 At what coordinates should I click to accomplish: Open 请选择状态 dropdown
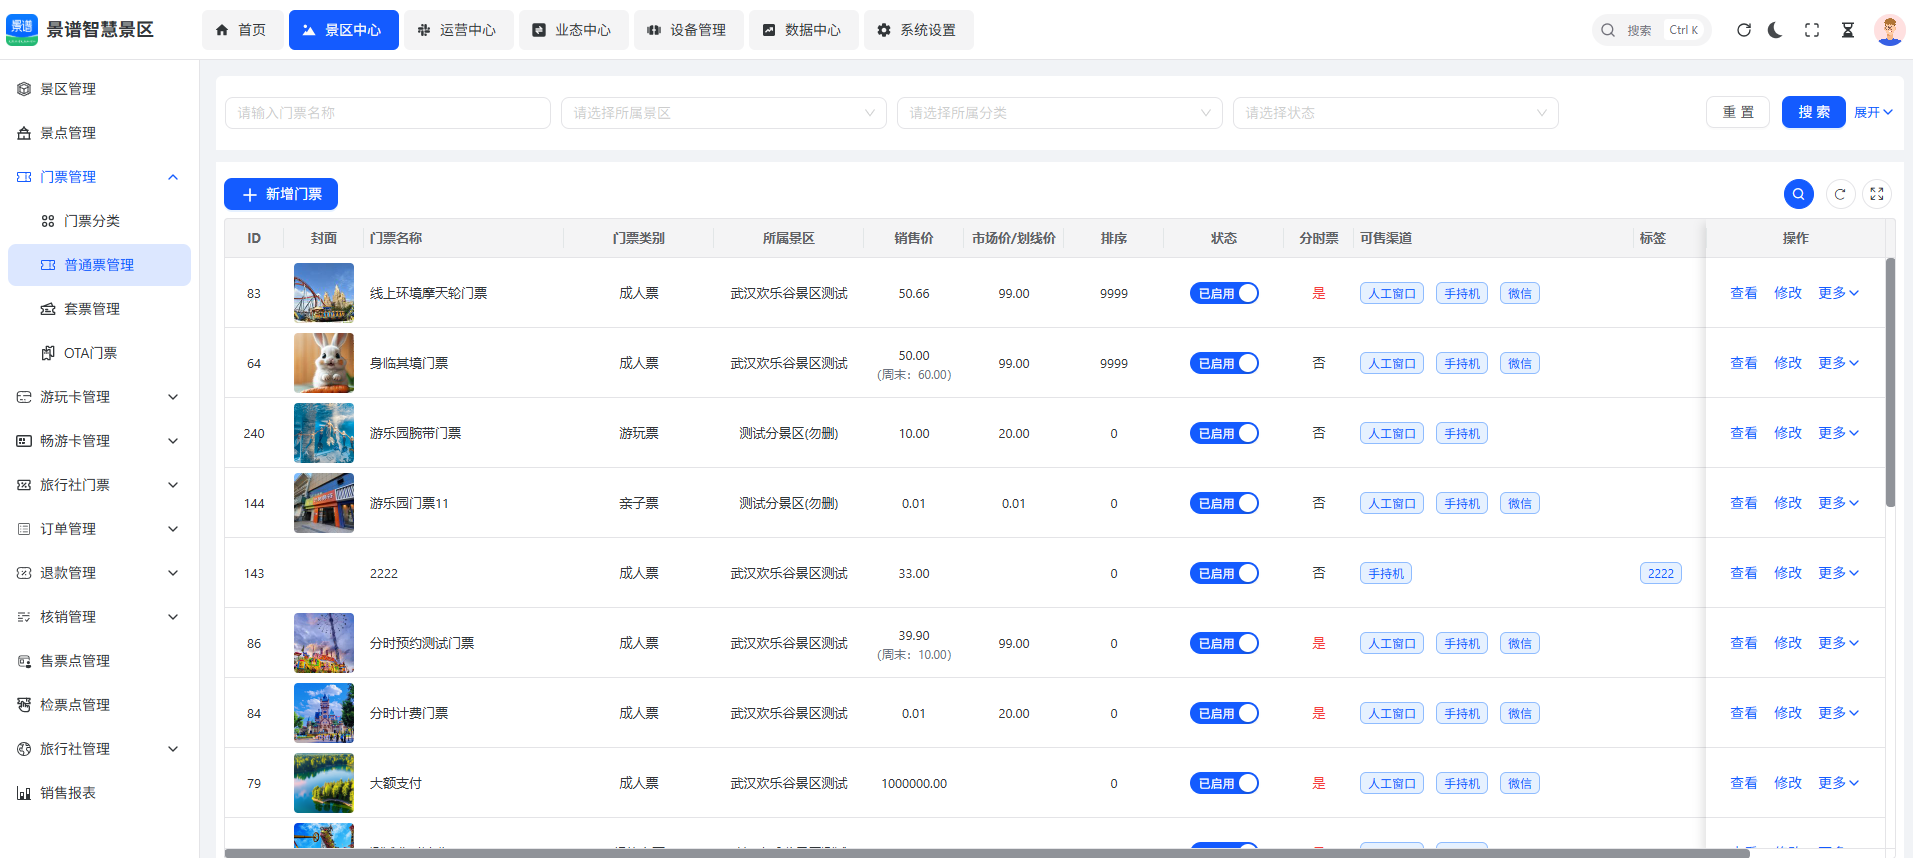[1396, 113]
